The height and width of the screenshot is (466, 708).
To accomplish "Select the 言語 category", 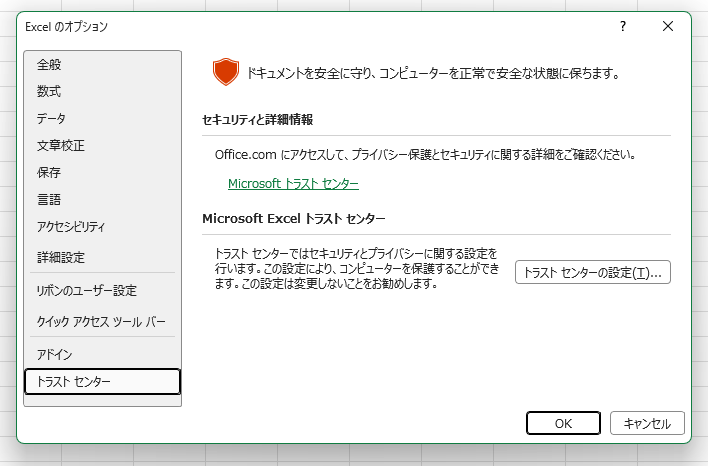I will pyautogui.click(x=49, y=200).
